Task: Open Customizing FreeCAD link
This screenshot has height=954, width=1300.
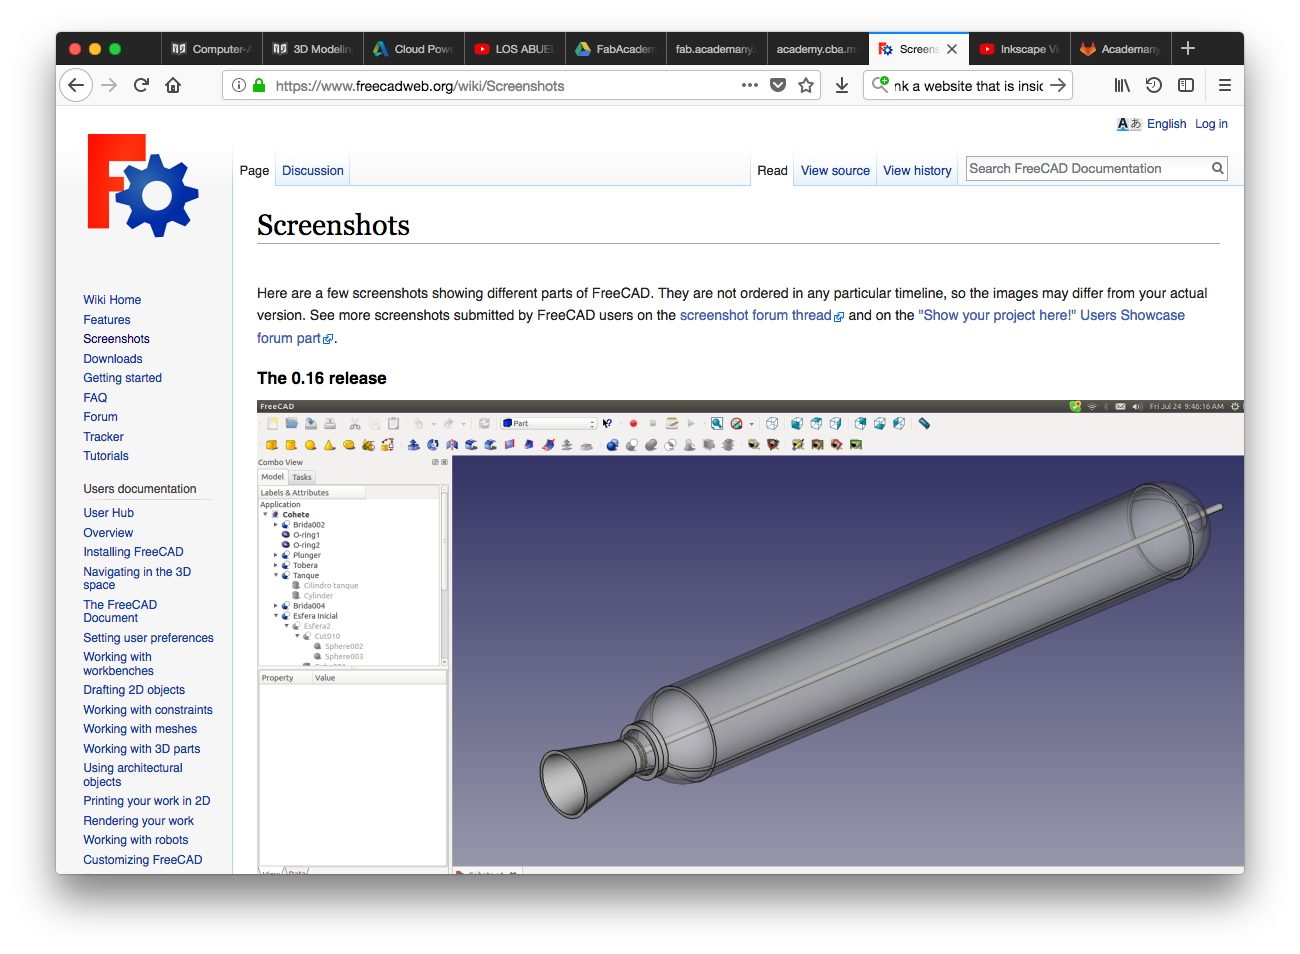Action: coord(143,860)
